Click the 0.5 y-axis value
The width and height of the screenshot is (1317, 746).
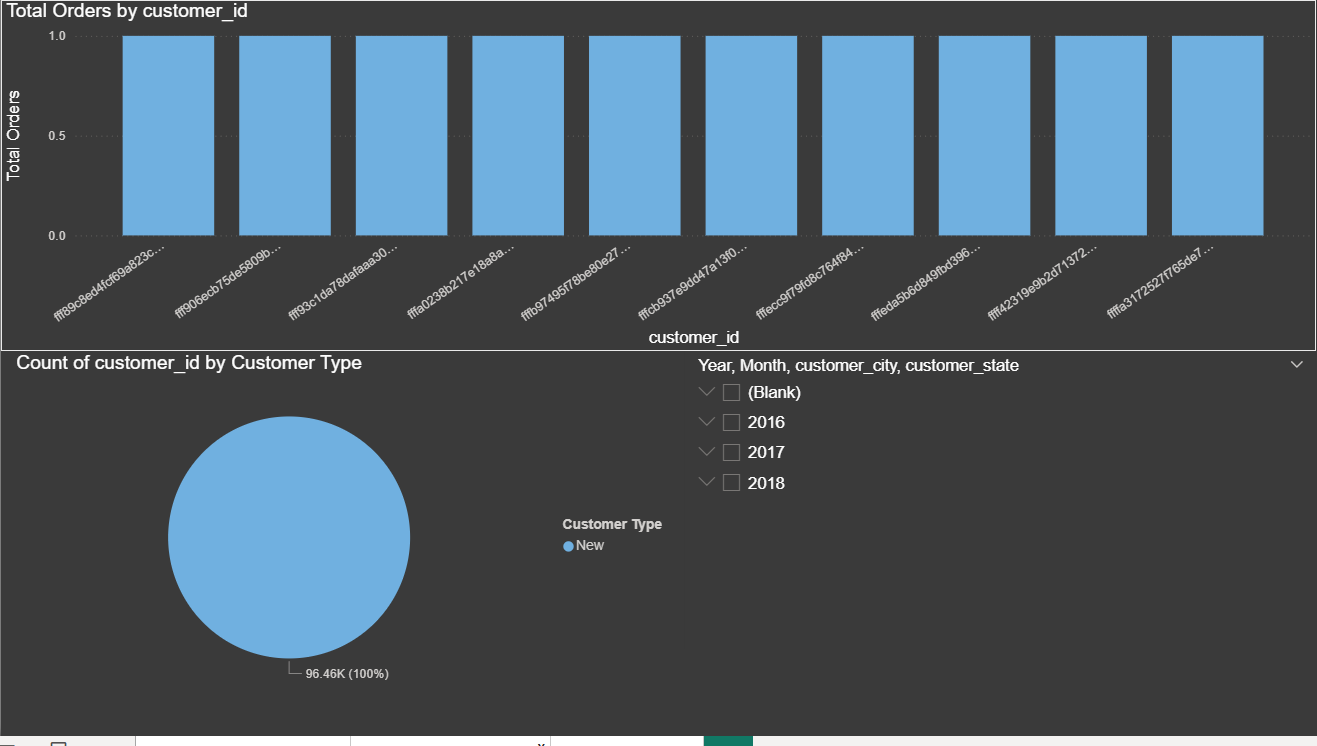tap(57, 136)
